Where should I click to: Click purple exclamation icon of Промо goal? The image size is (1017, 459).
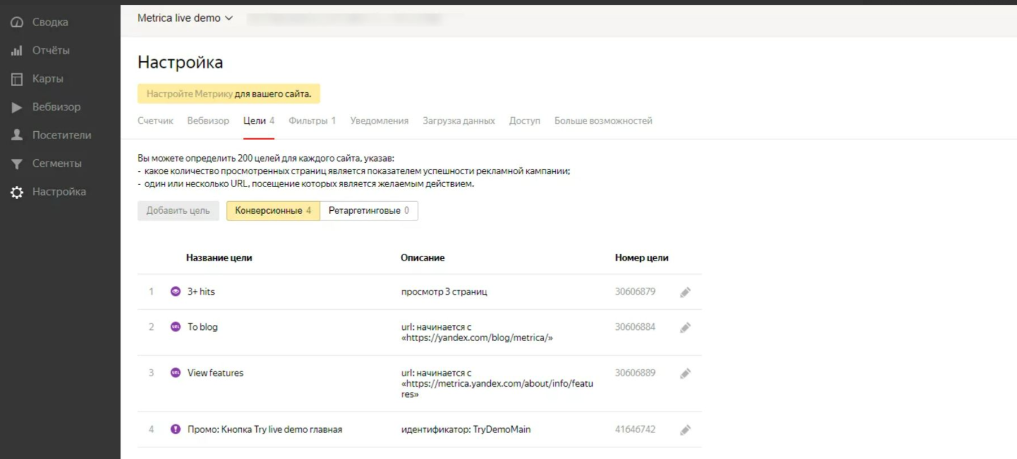pyautogui.click(x=175, y=429)
